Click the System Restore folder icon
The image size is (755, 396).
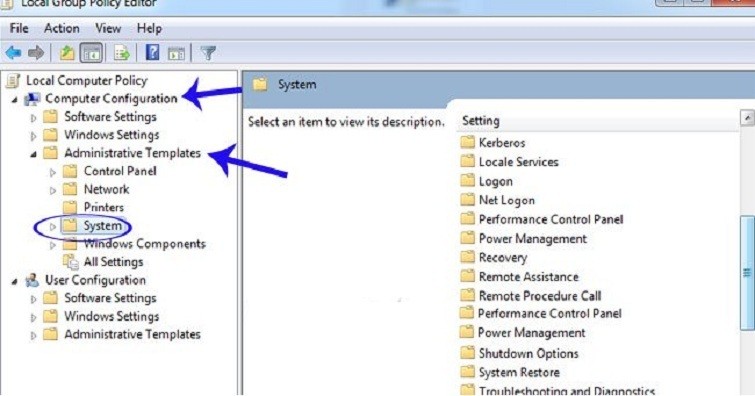(467, 372)
